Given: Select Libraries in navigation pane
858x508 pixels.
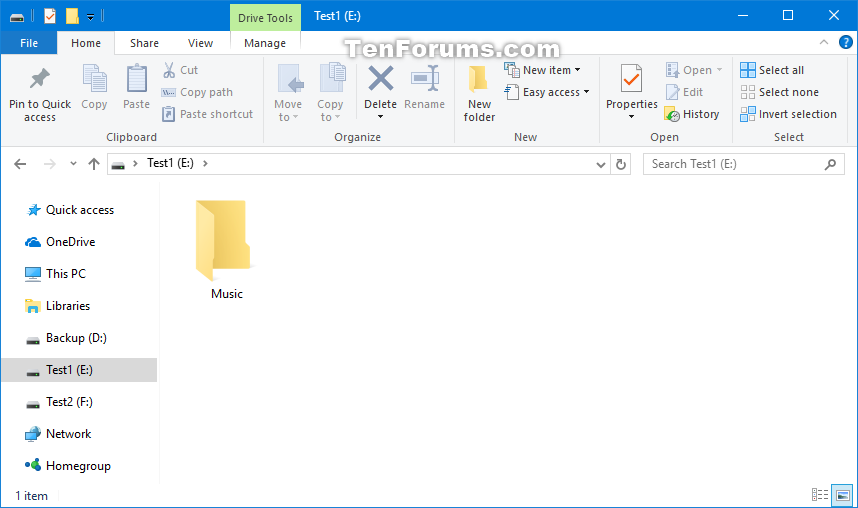Looking at the screenshot, I should [68, 305].
